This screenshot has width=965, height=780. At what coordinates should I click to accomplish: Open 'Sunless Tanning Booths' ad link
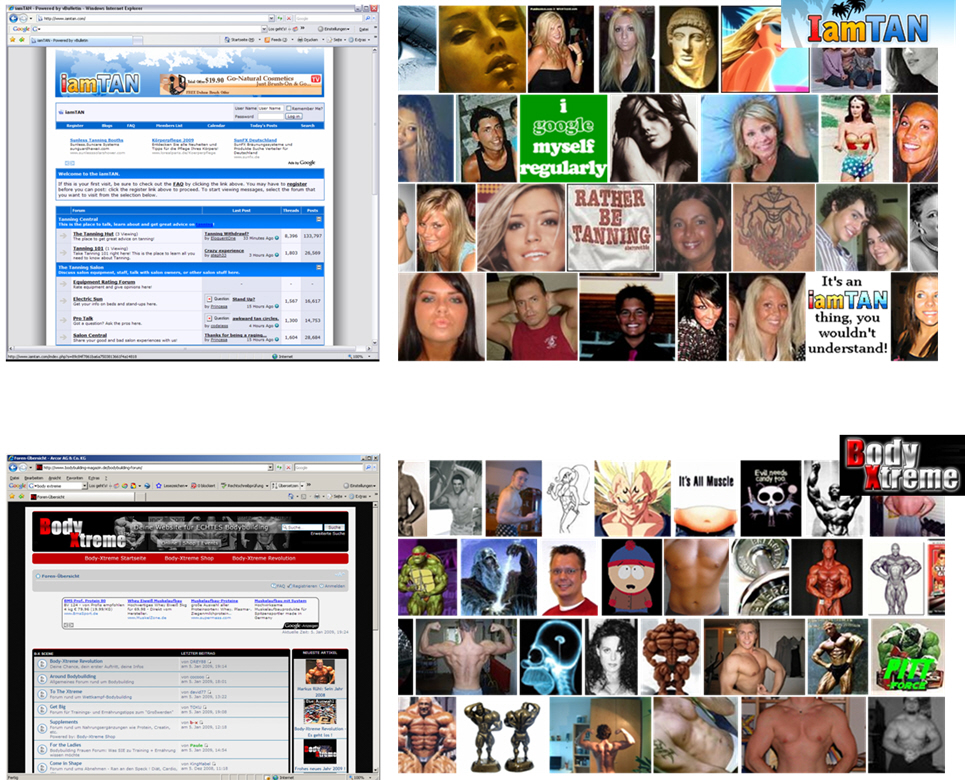click(x=97, y=140)
